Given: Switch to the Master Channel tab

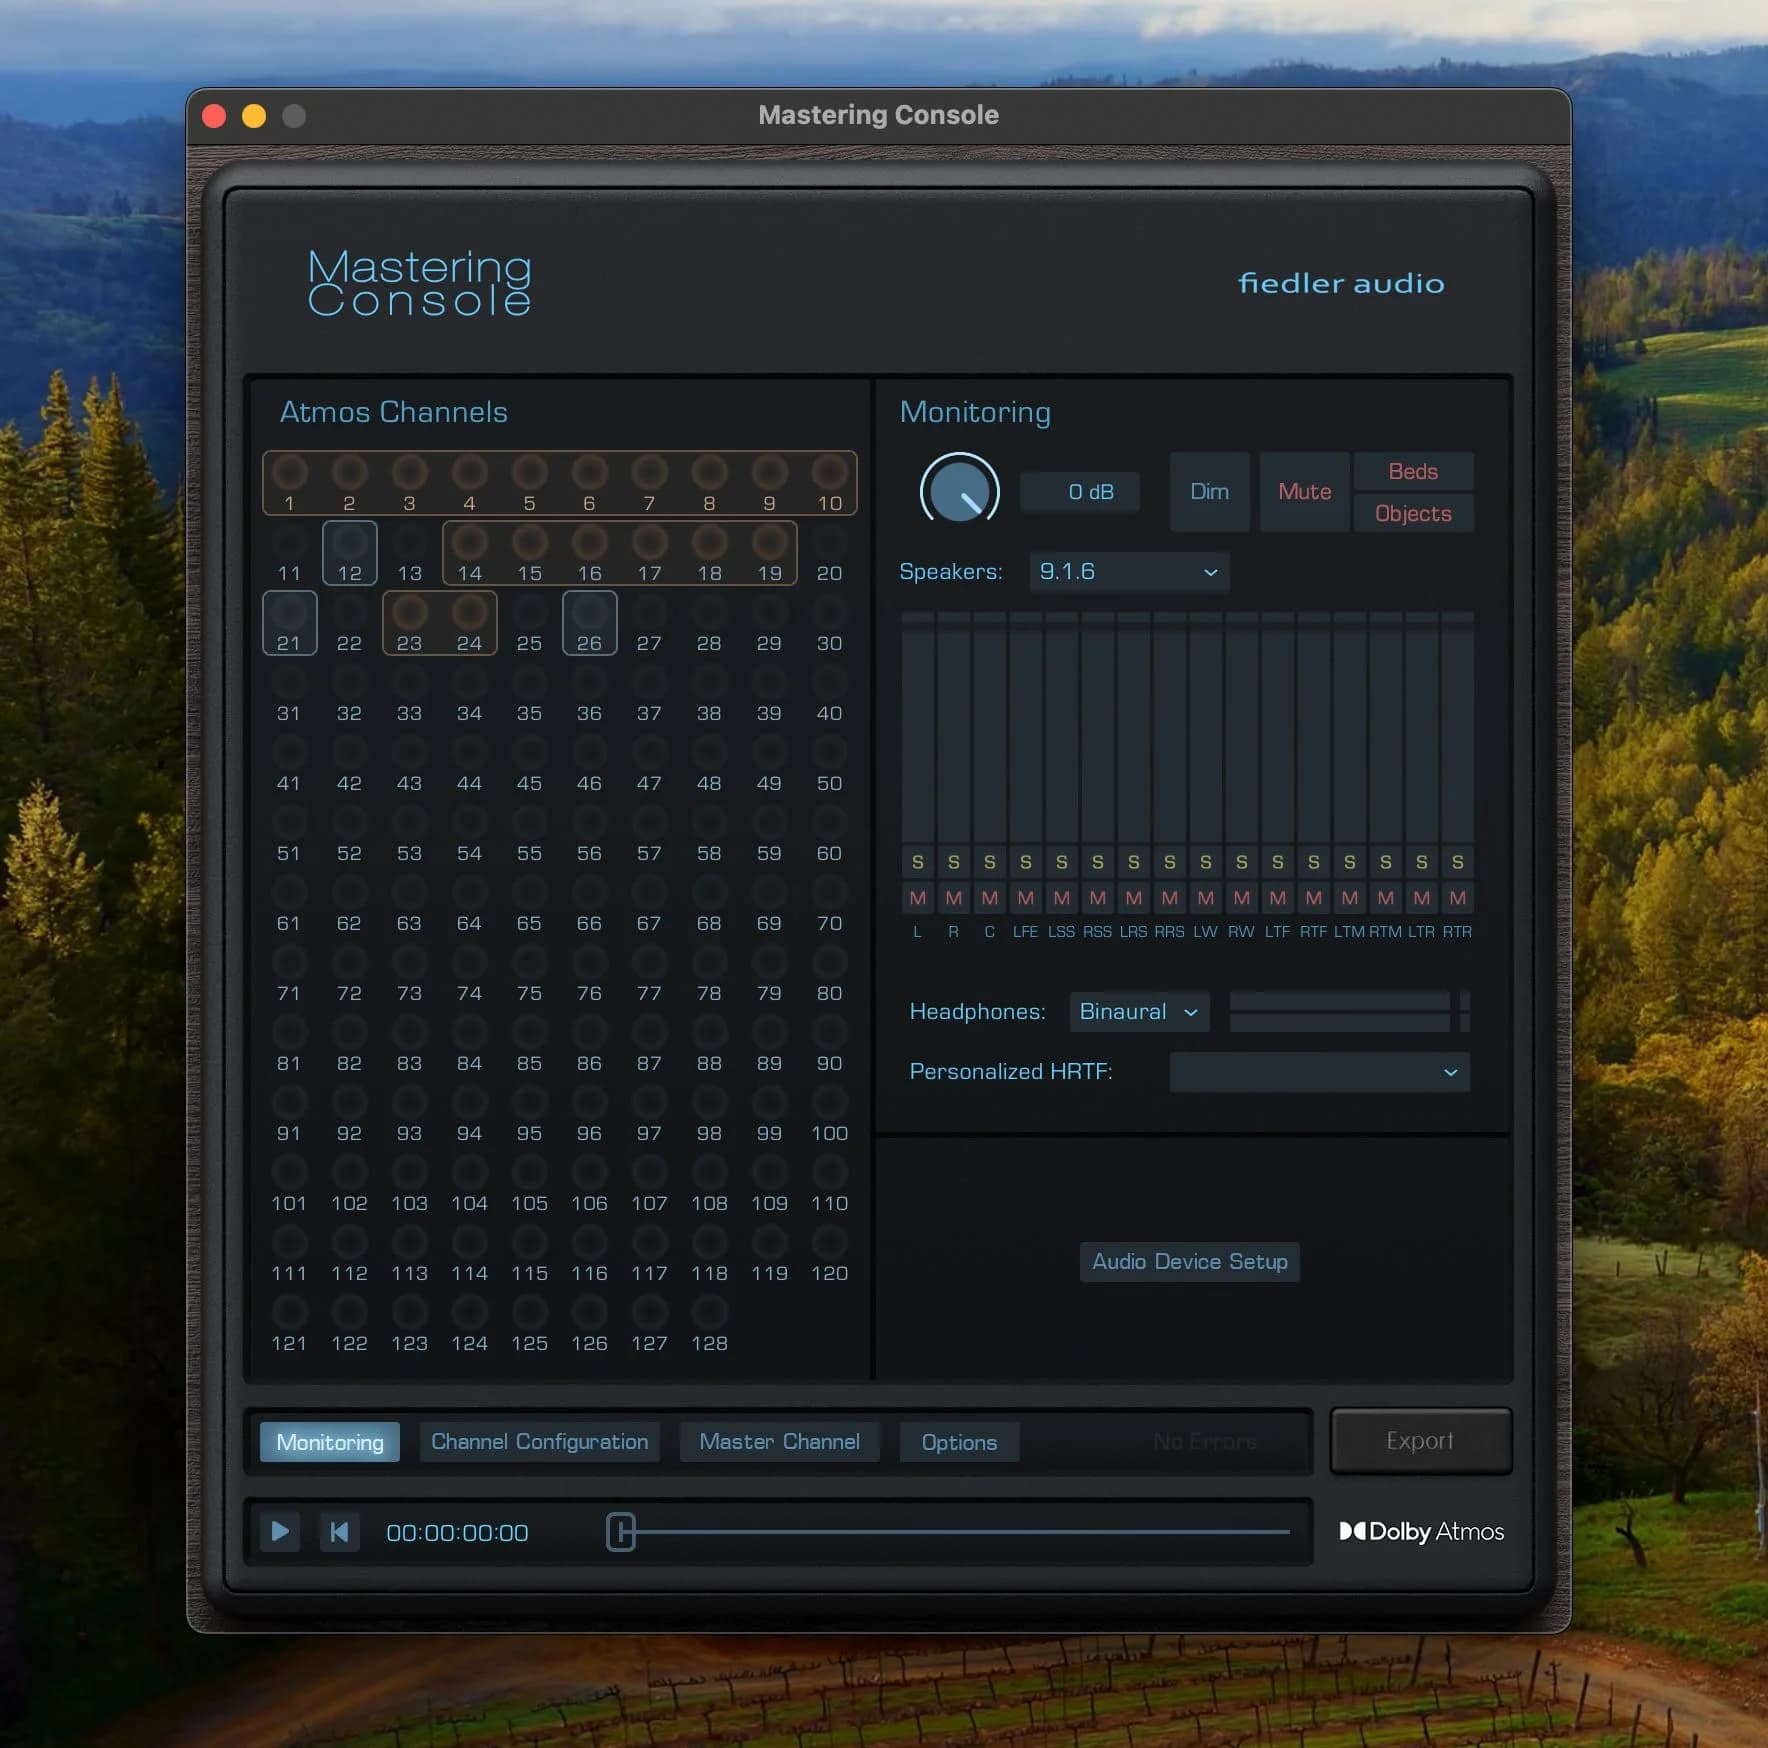Looking at the screenshot, I should point(779,1441).
